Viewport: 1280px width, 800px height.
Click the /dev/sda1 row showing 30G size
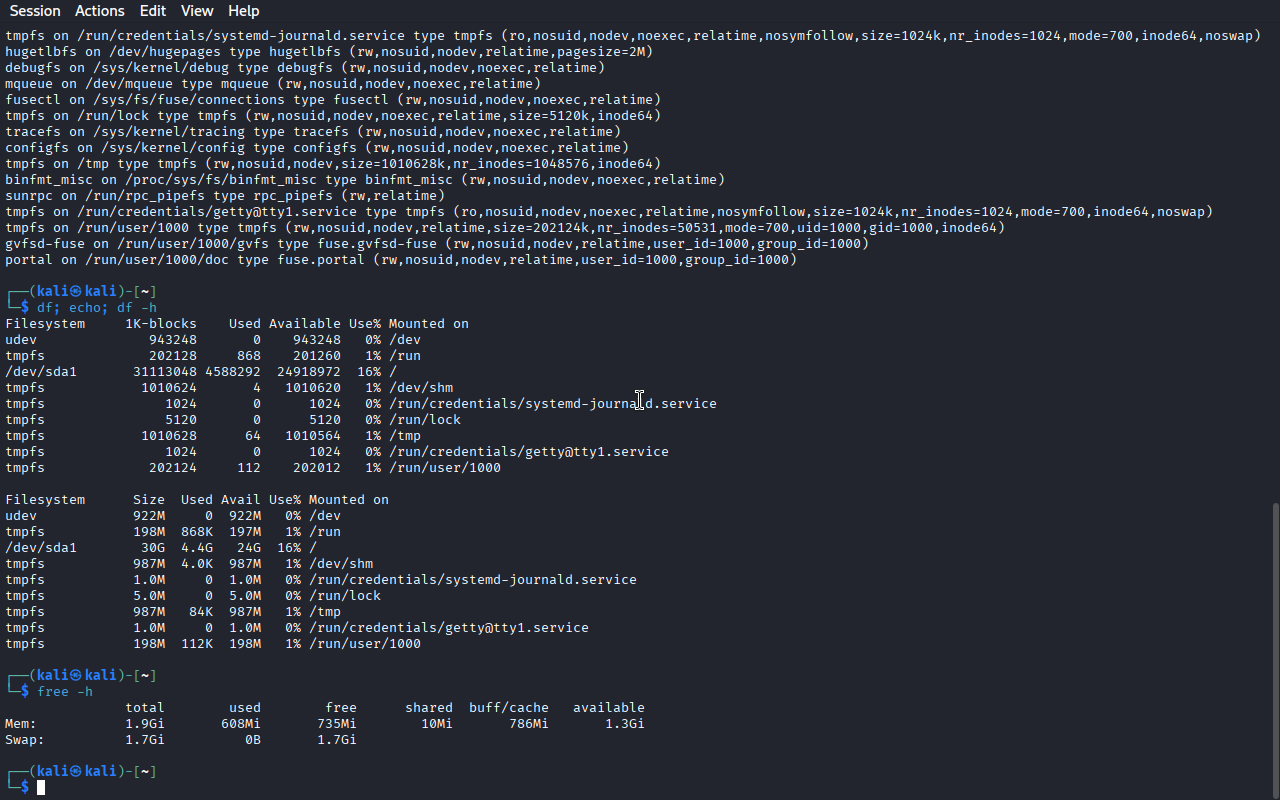[x=161, y=548]
